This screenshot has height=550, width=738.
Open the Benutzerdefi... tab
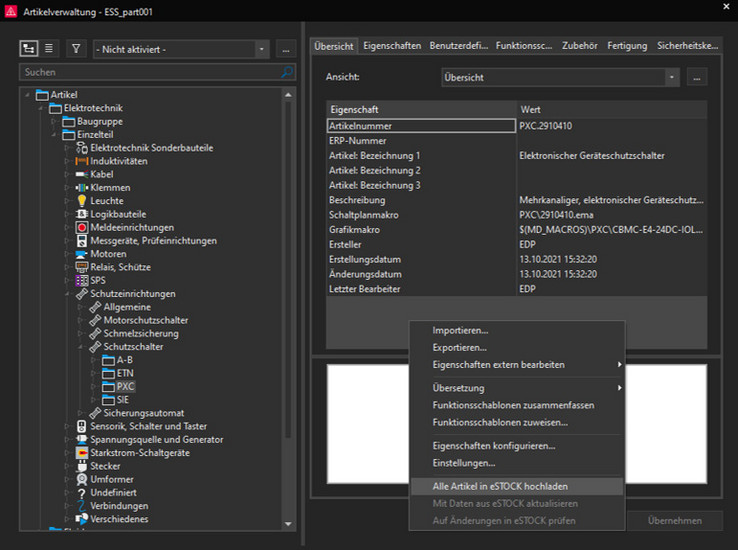tap(458, 46)
